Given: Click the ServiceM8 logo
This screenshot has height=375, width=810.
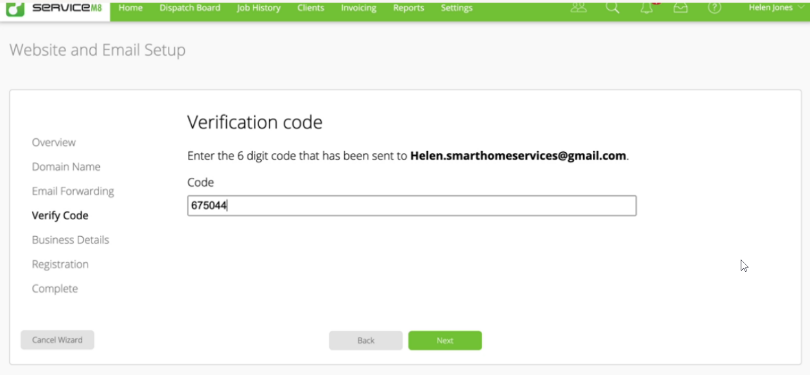Looking at the screenshot, I should pos(54,8).
